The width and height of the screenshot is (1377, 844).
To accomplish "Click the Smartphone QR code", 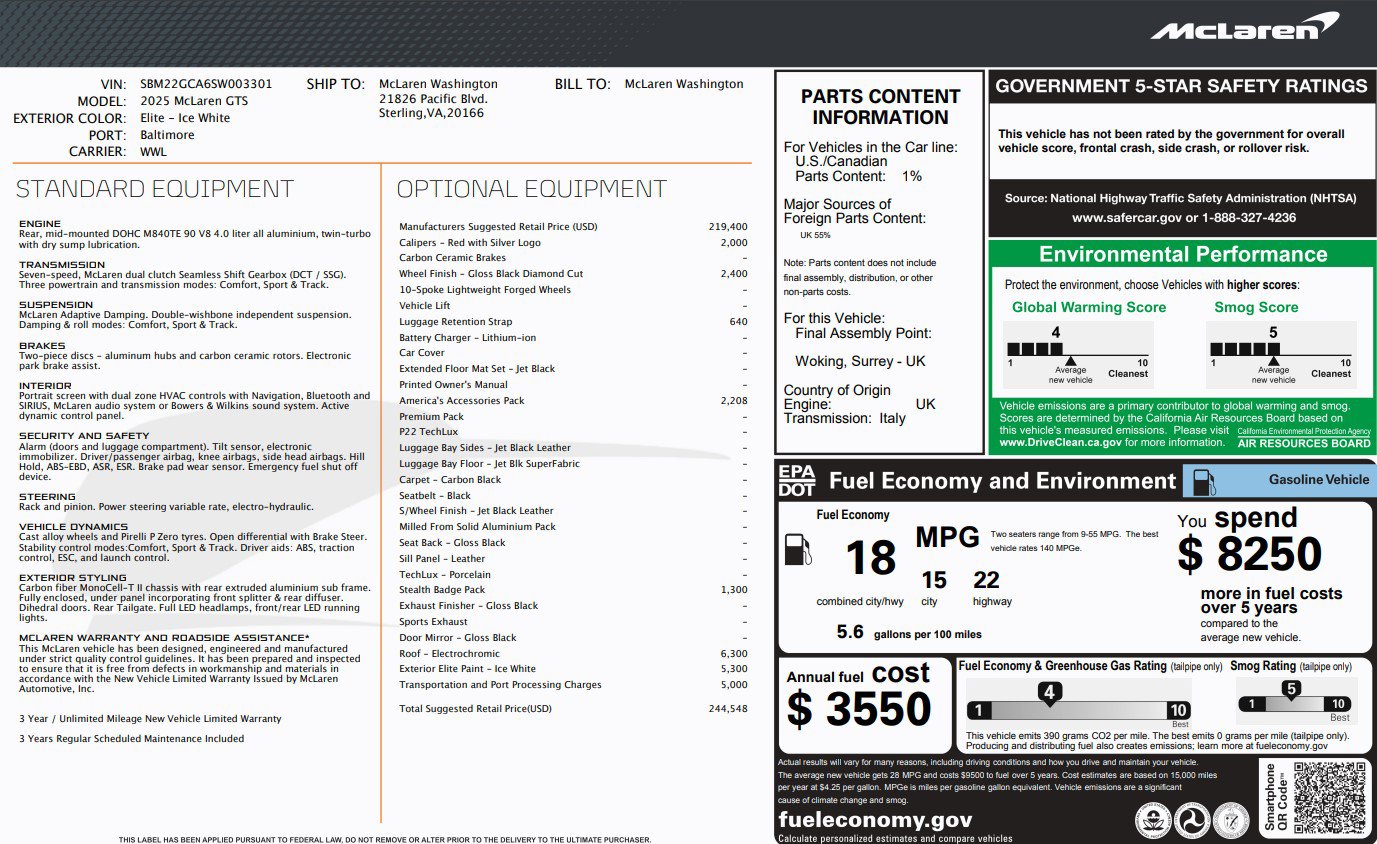I will click(x=1329, y=797).
